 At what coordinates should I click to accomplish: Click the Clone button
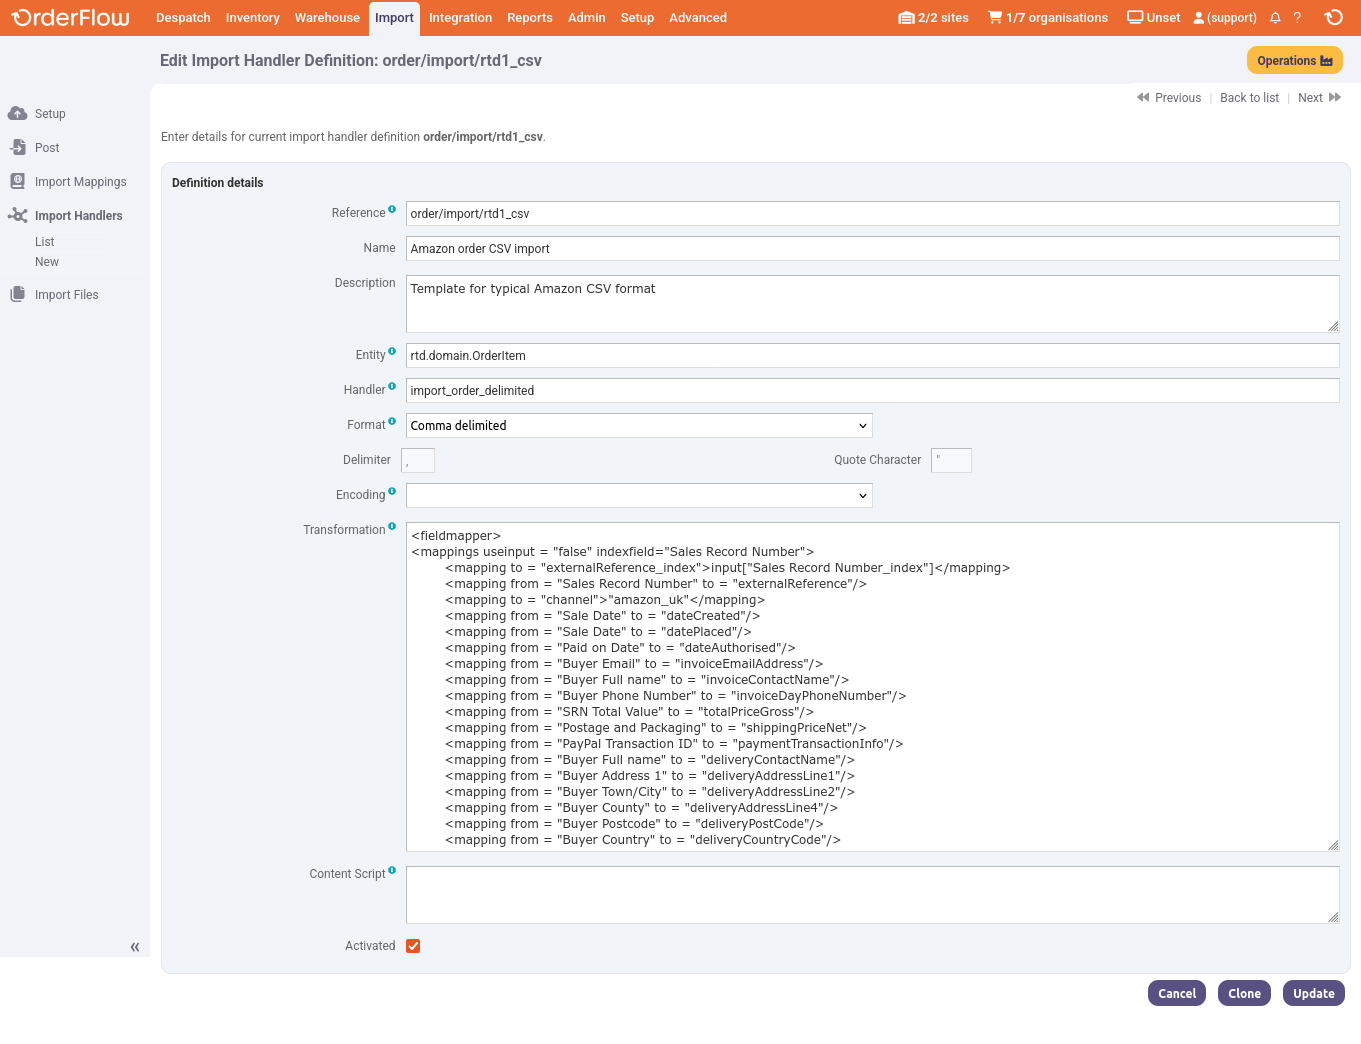pyautogui.click(x=1244, y=993)
